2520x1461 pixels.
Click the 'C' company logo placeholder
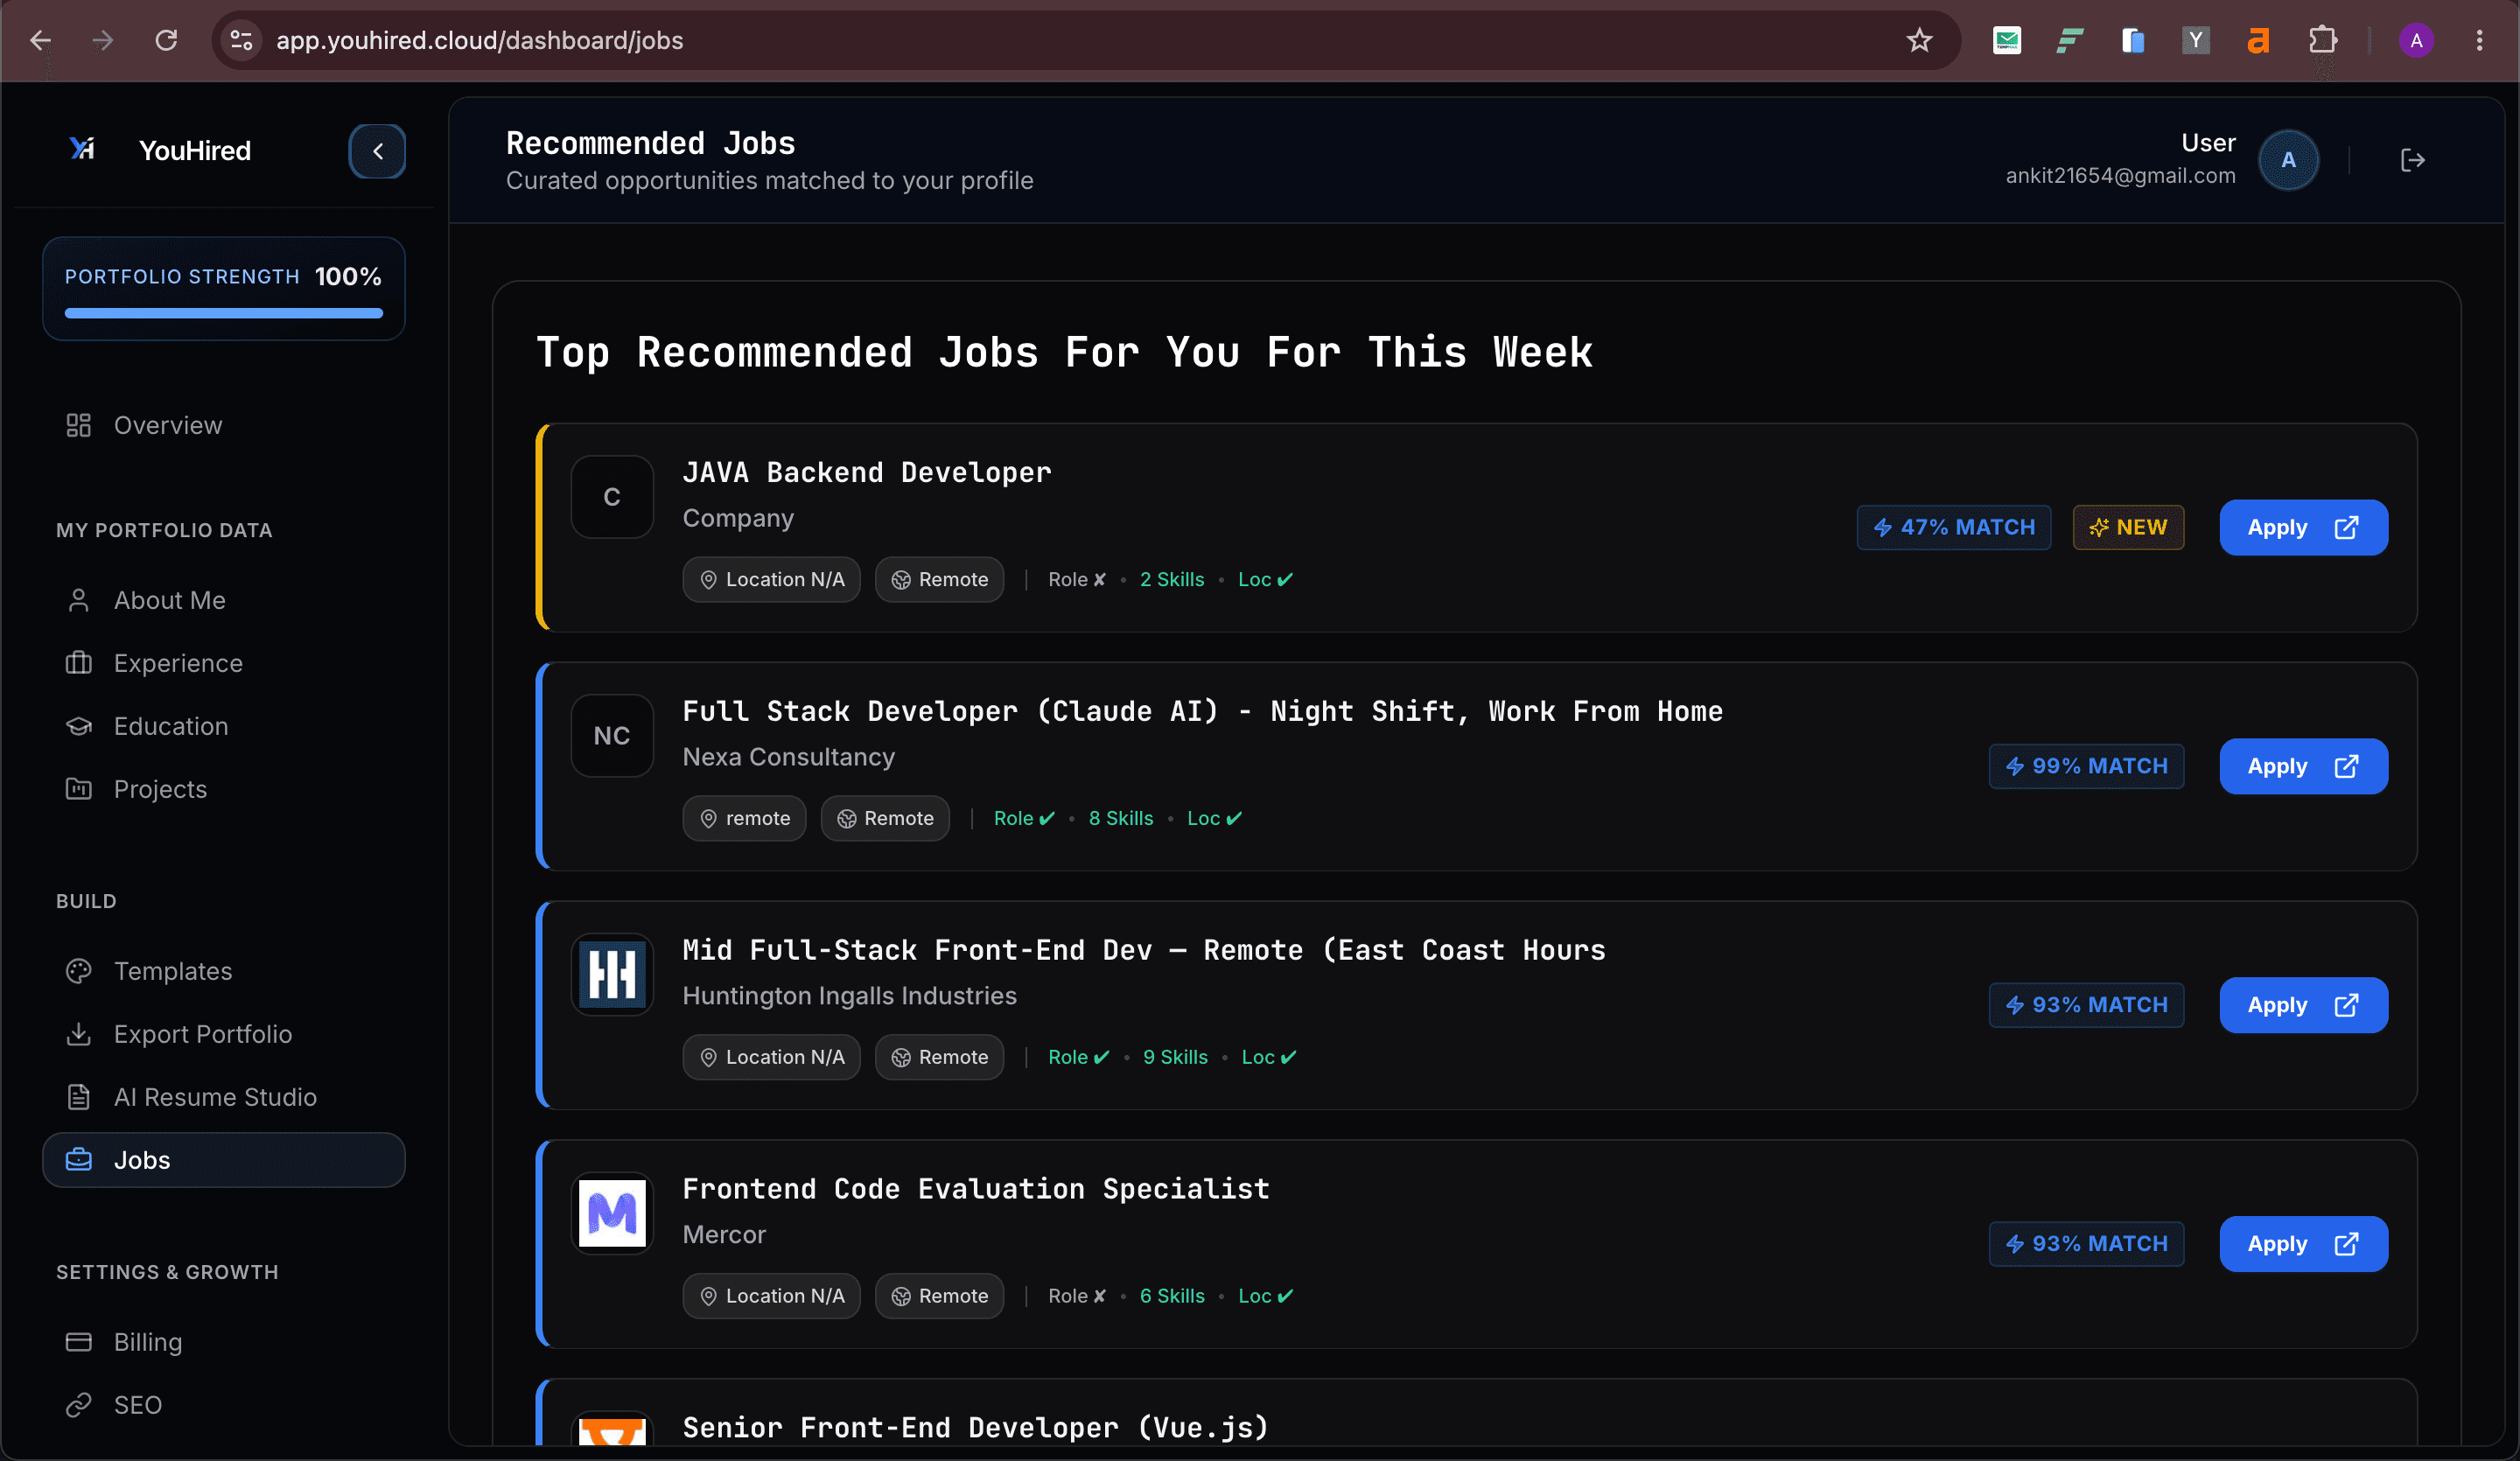612,497
